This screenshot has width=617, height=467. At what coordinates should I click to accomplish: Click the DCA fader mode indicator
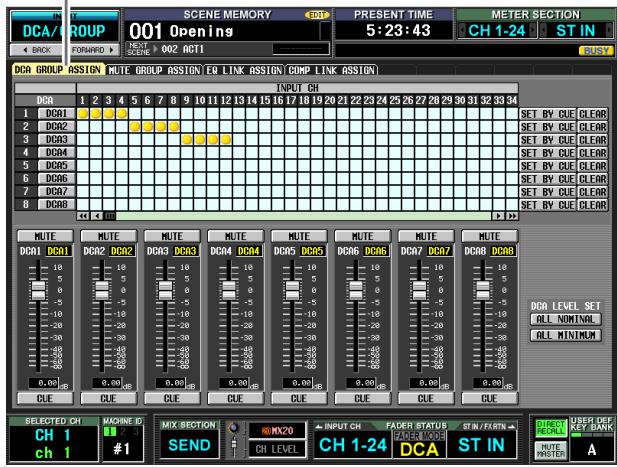coord(419,449)
